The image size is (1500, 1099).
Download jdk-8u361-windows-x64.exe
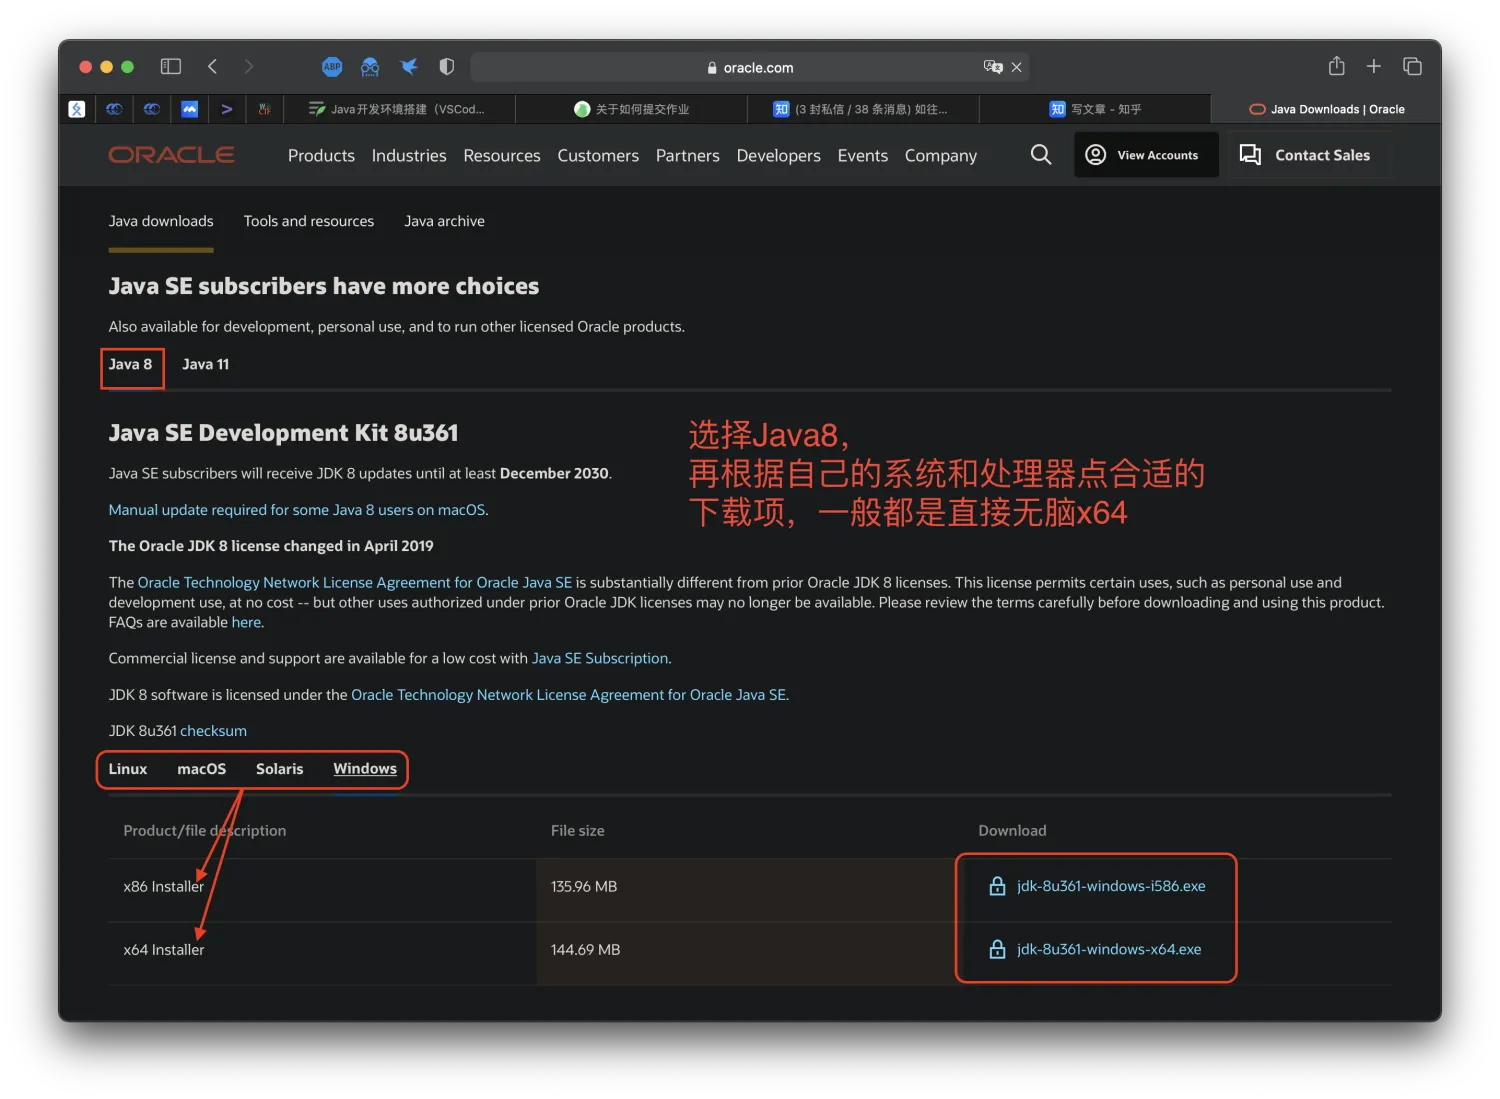[x=1108, y=949]
